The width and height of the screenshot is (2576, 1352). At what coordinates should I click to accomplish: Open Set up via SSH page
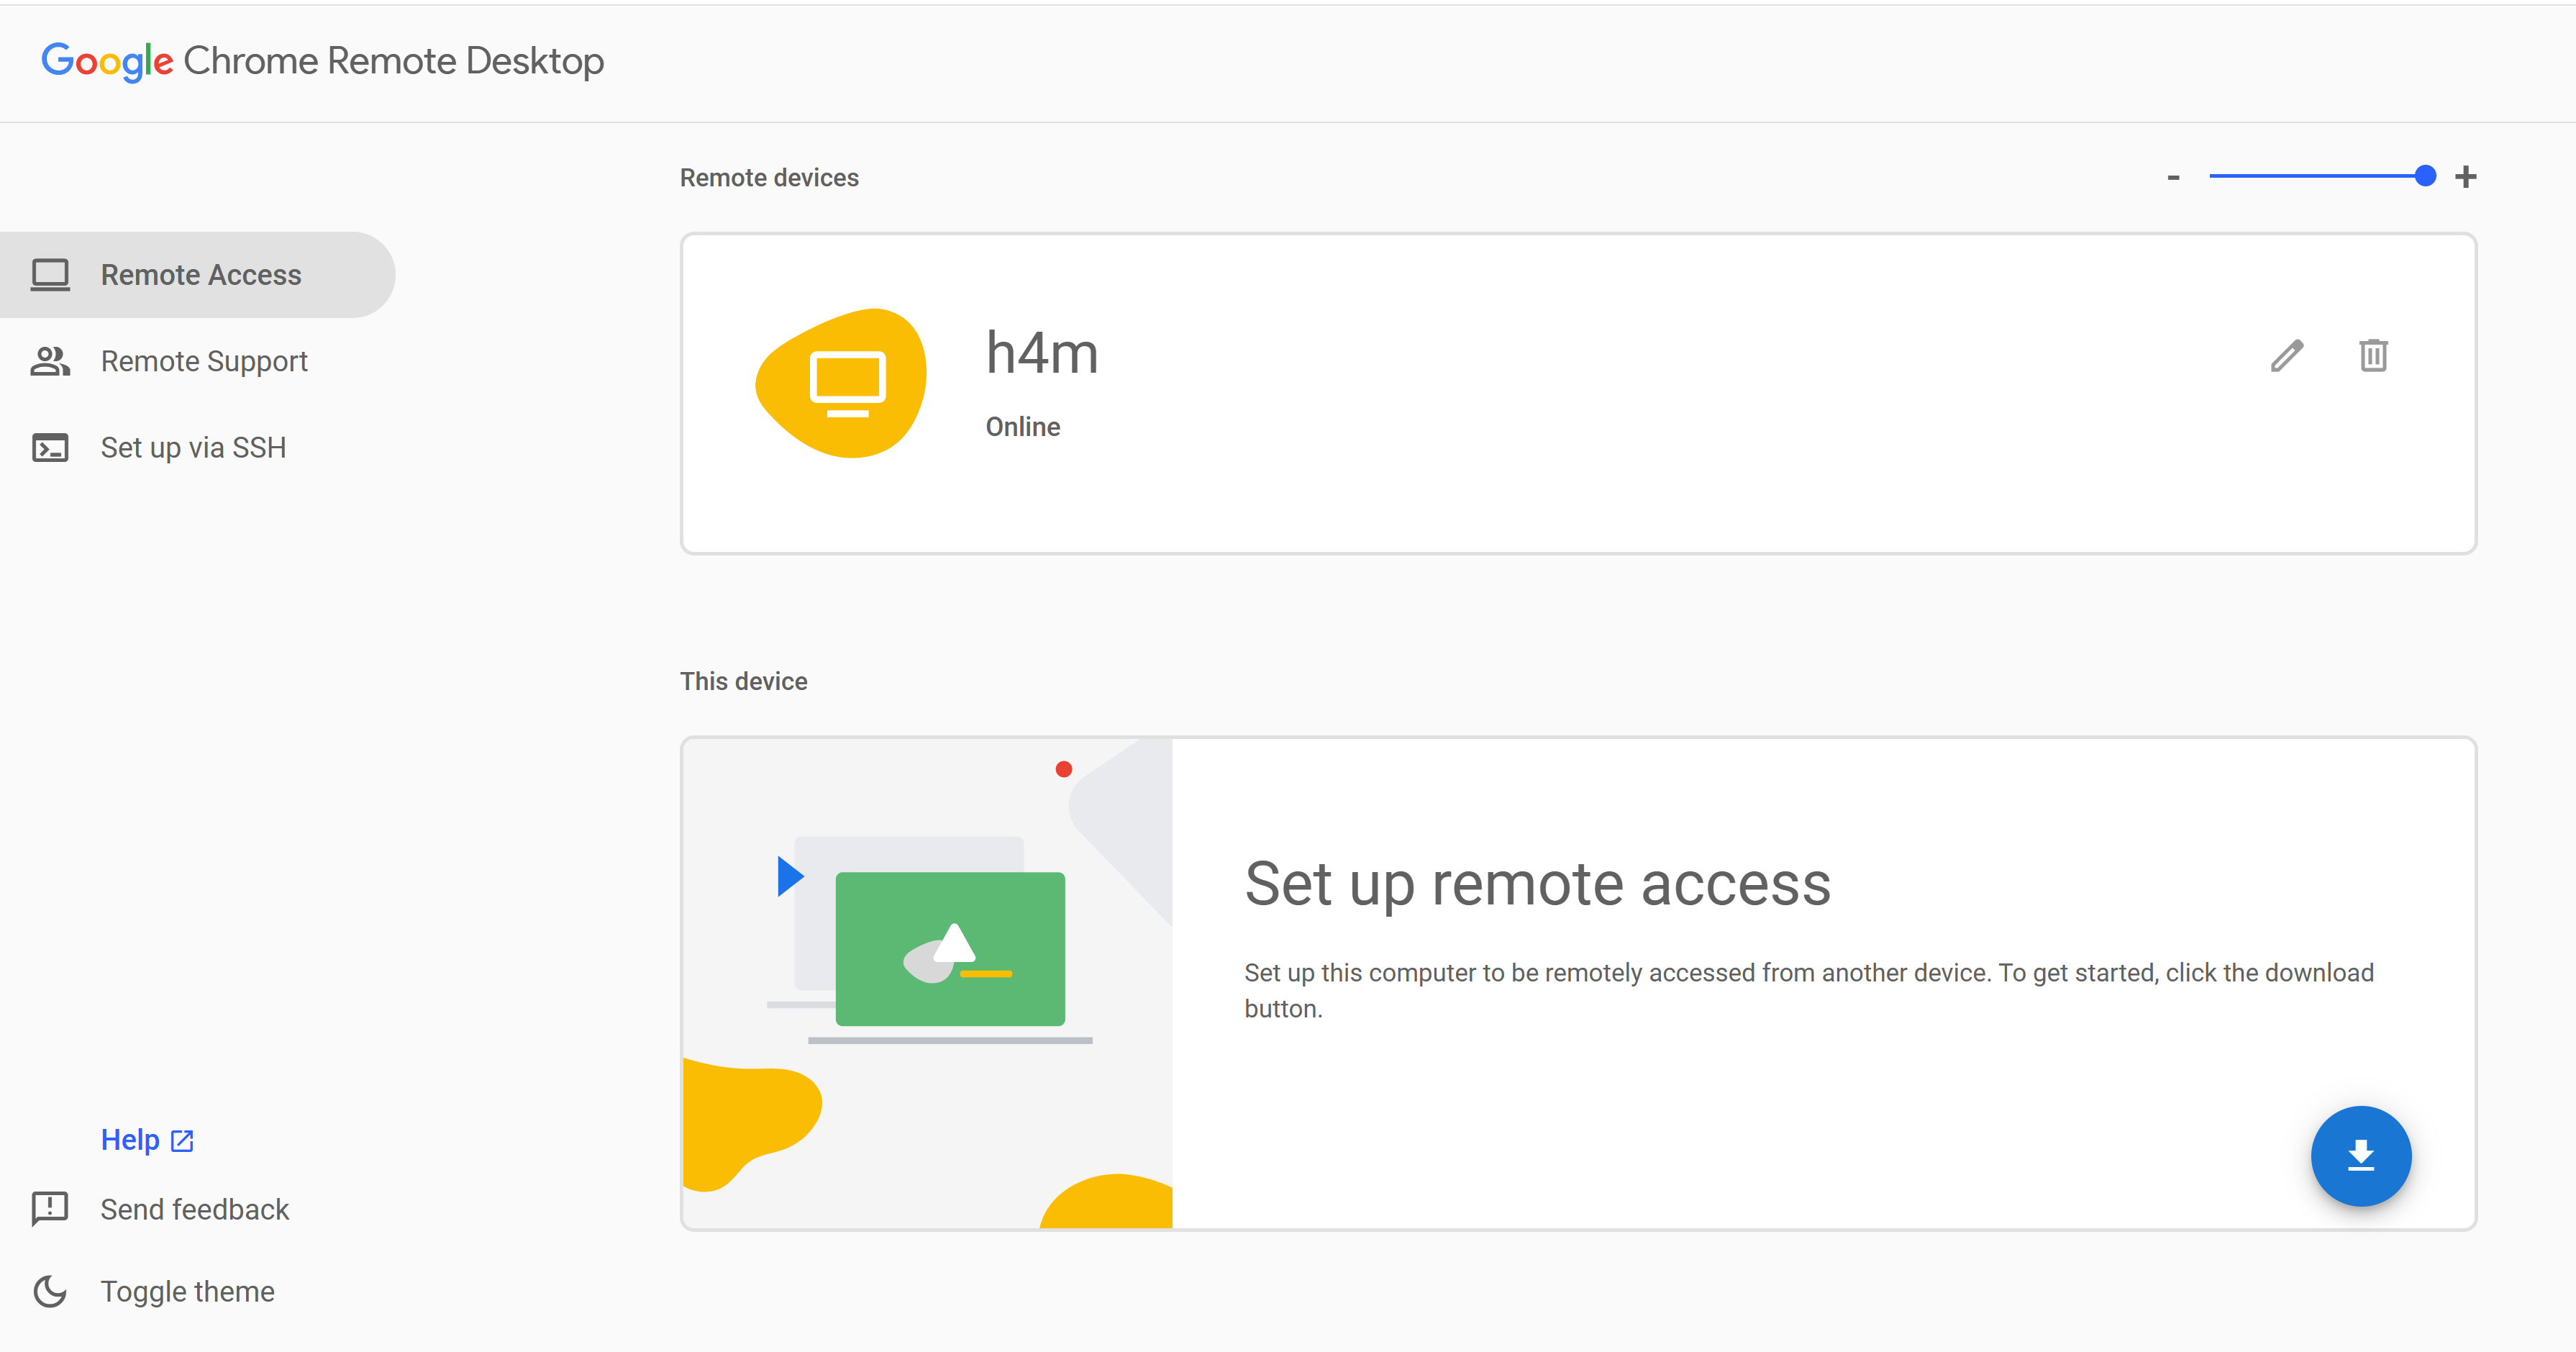point(193,447)
